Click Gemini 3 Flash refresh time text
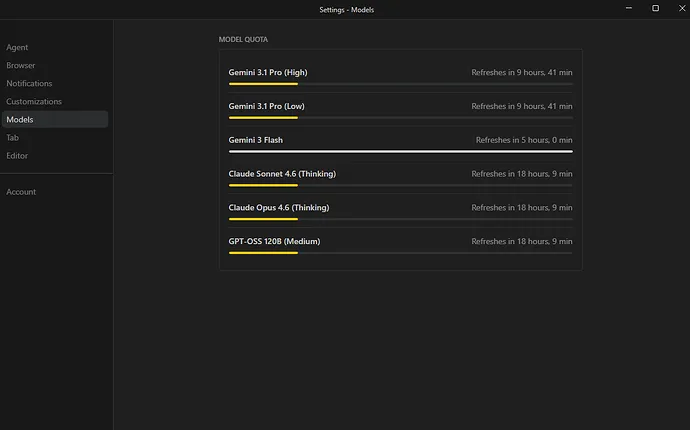690x430 pixels. tap(524, 140)
